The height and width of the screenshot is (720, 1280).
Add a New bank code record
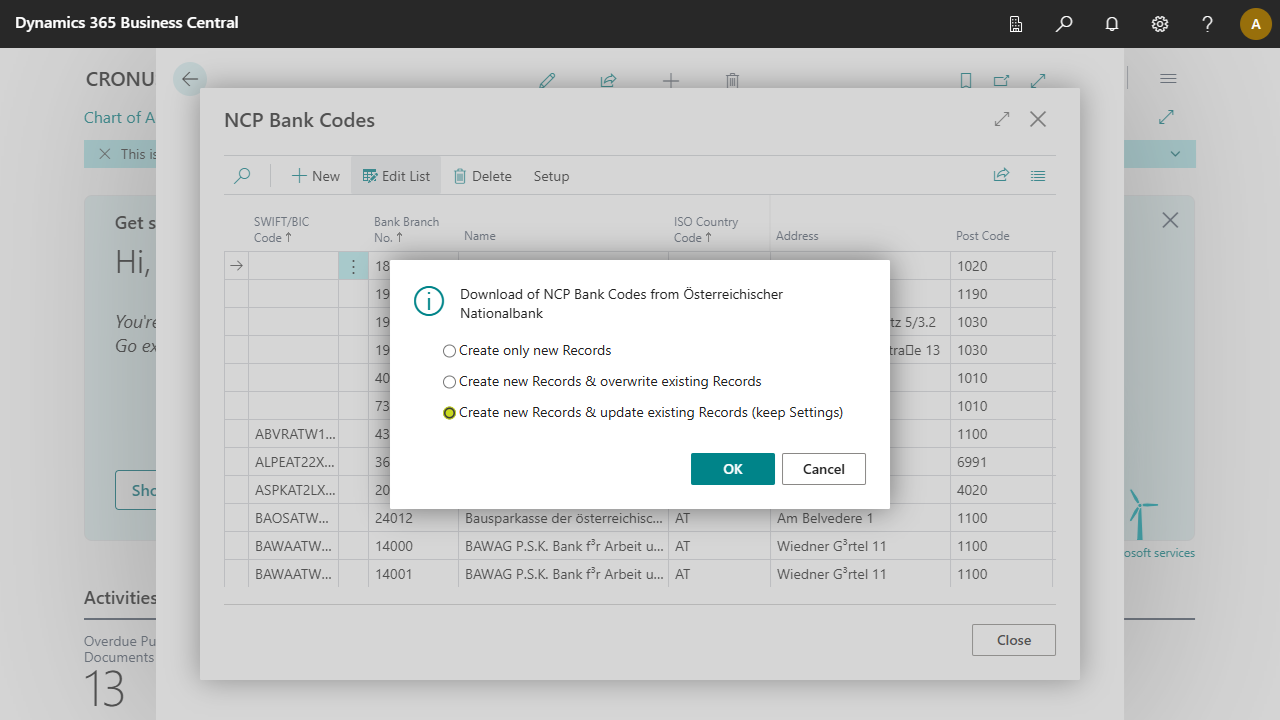(x=316, y=176)
